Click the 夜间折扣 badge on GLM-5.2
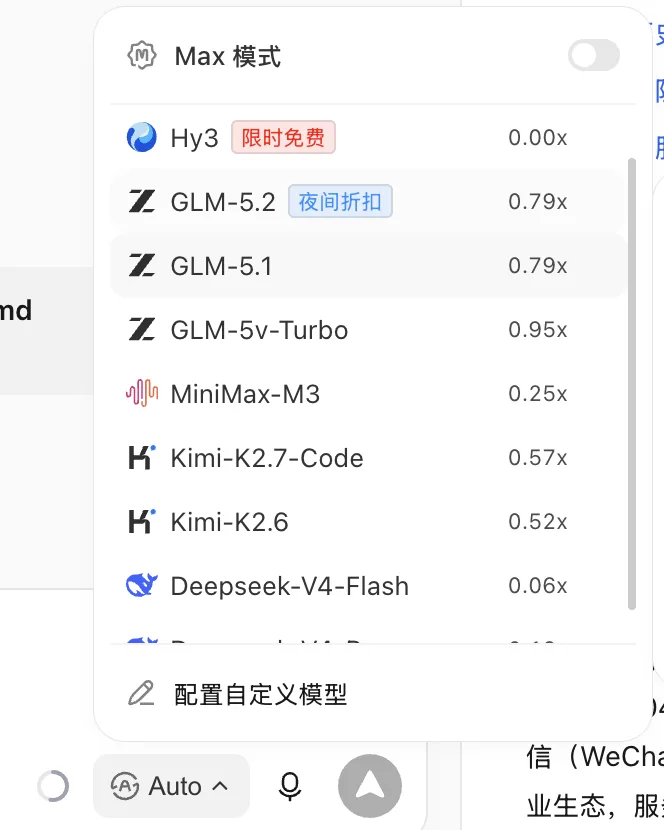Viewport: 664px width, 830px height. click(340, 202)
